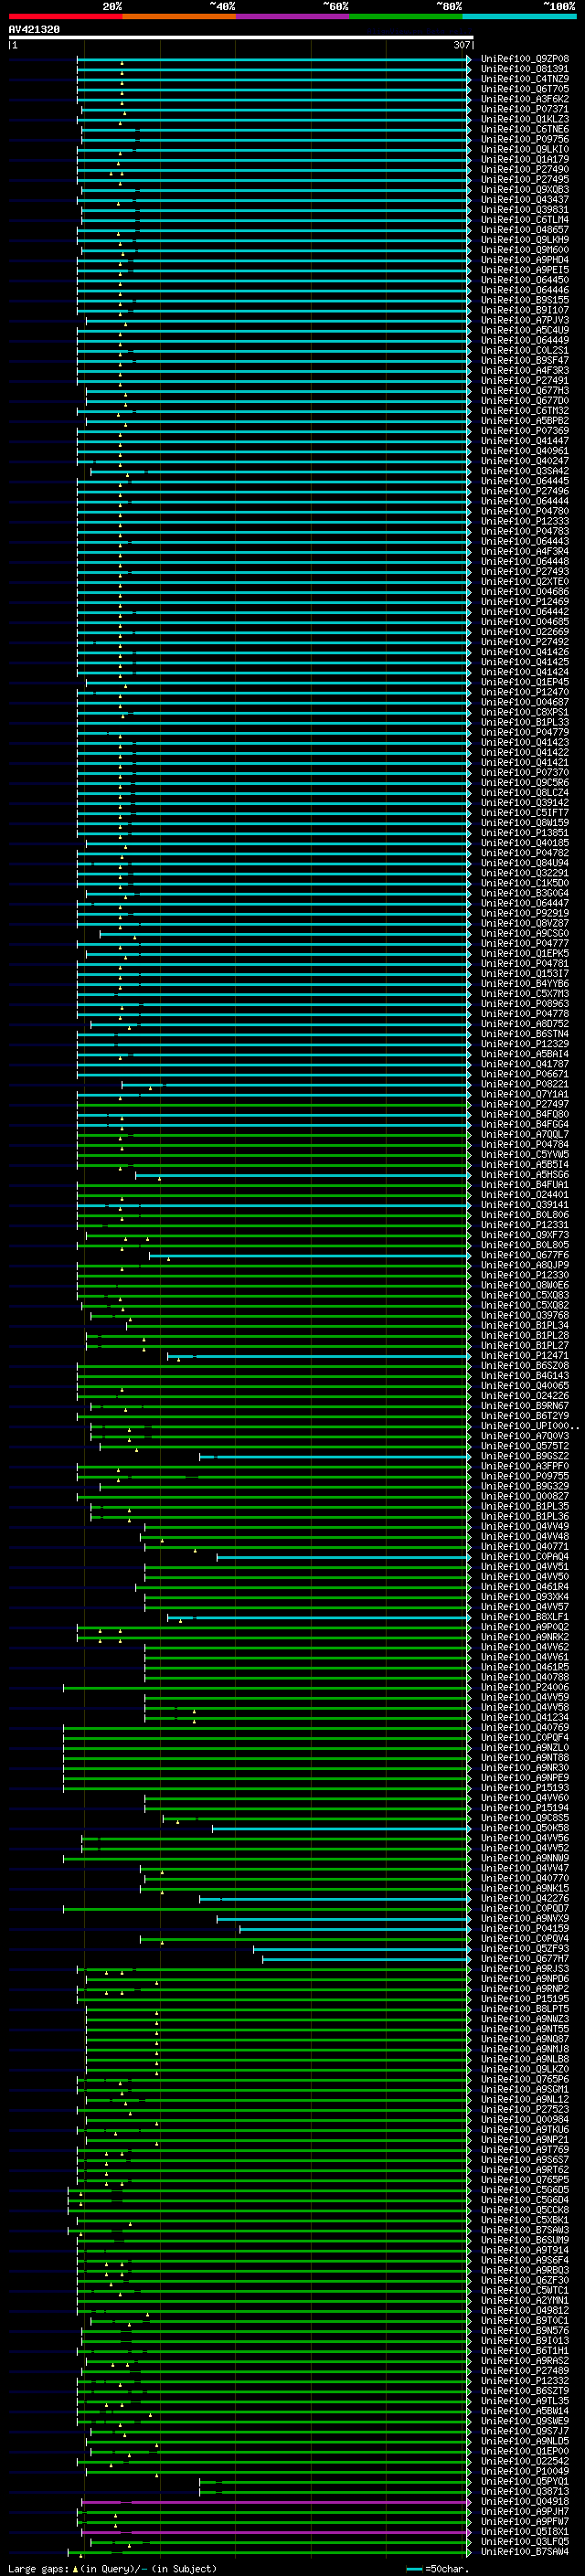Select label UniRef100_P27490

[x=524, y=170]
